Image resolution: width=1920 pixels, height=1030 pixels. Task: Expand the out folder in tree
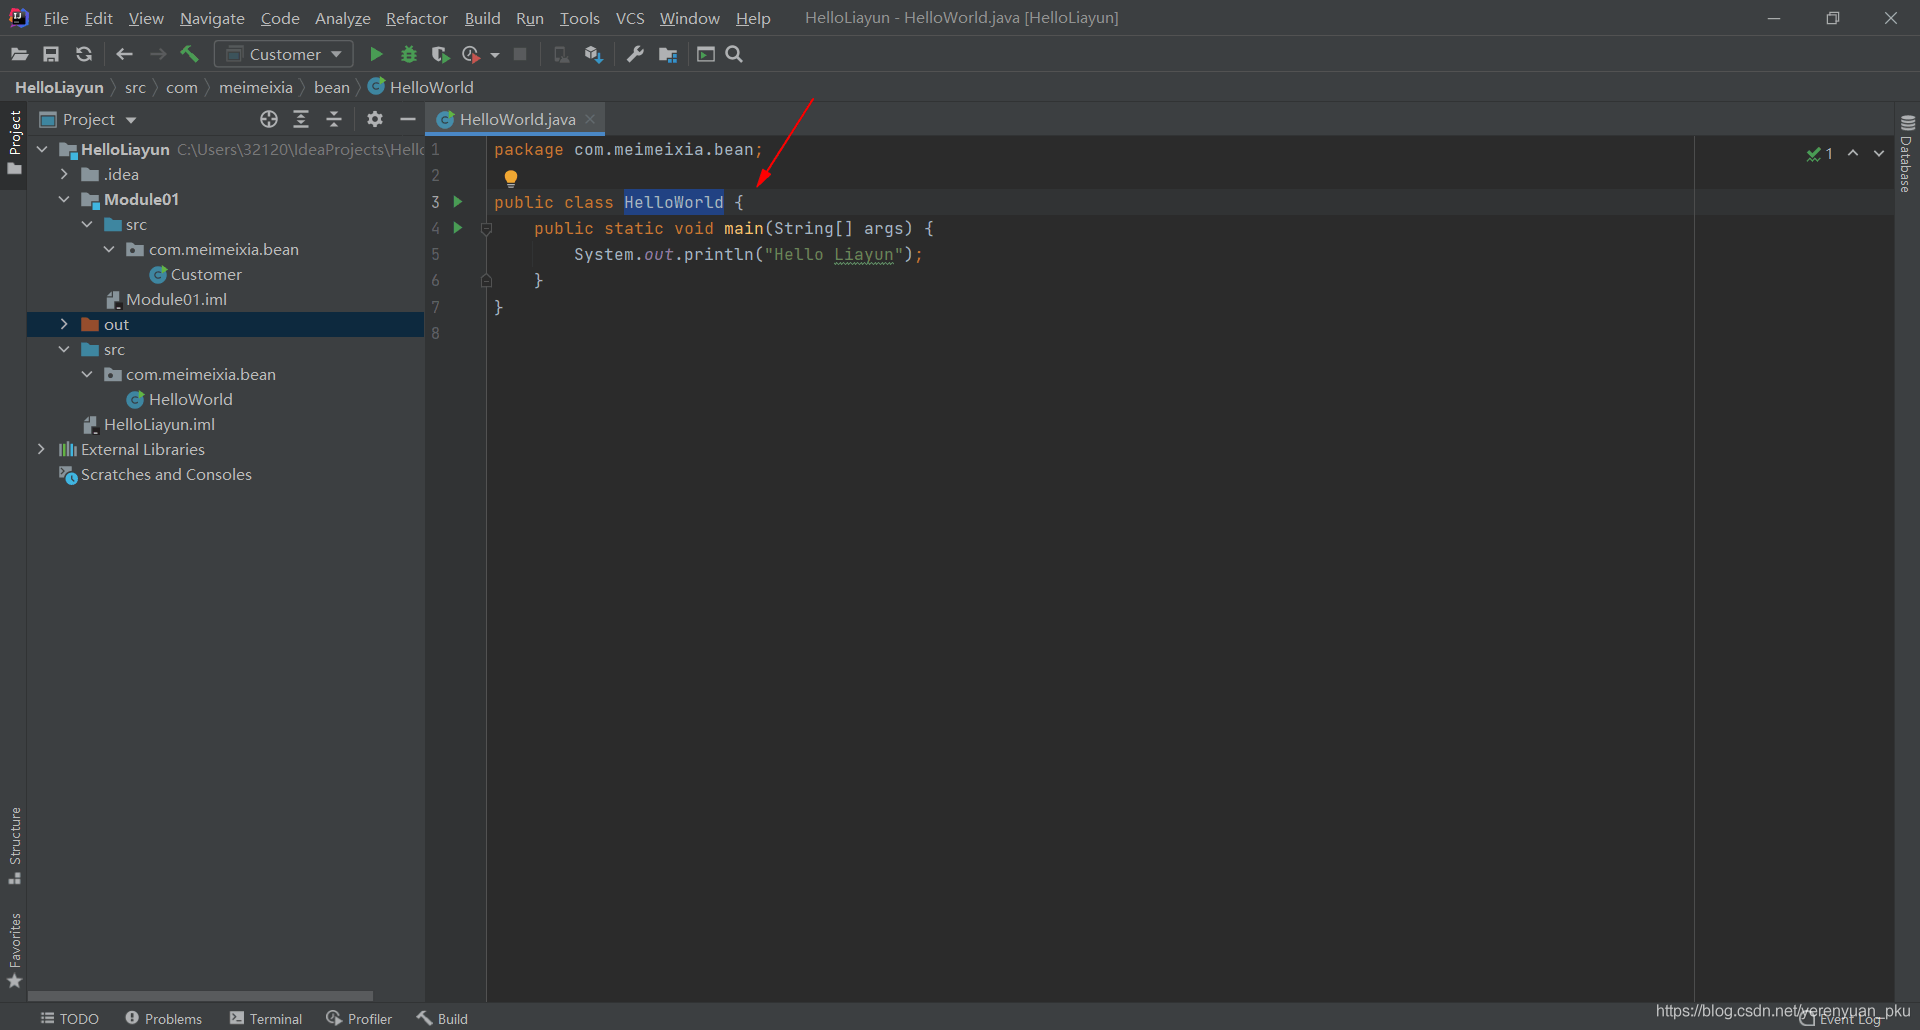(64, 324)
